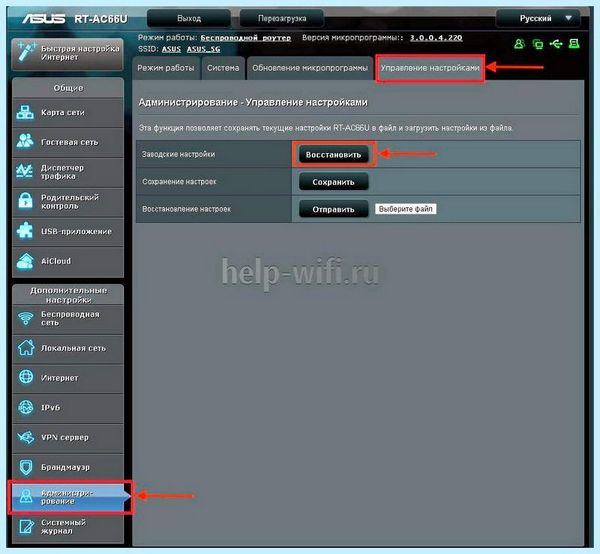Click the Quick Internet Setup wand icon

26,52
